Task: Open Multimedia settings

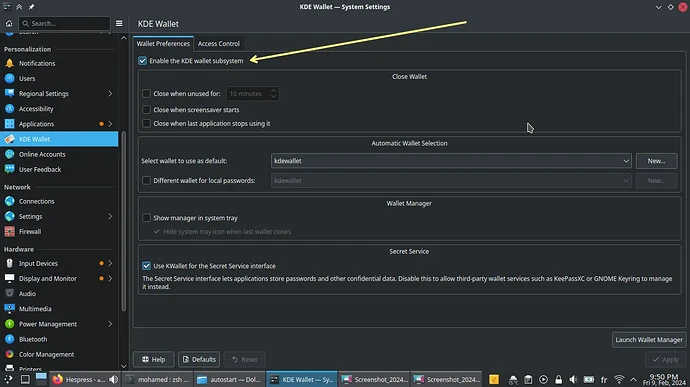Action: coord(59,309)
